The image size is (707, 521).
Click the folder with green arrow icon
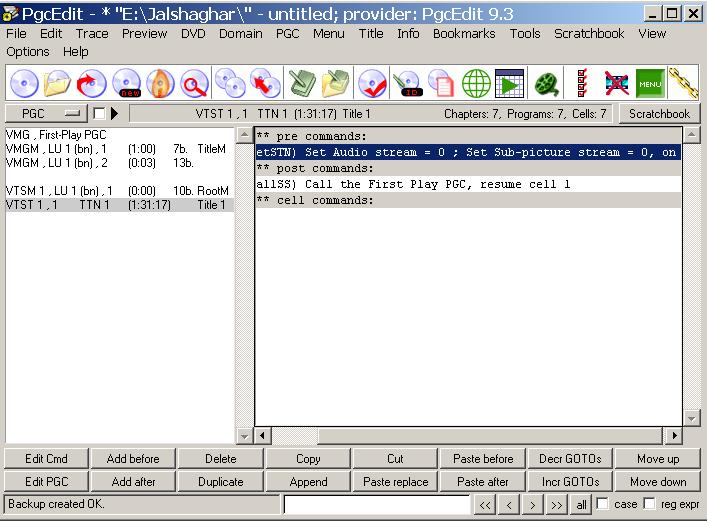[336, 83]
